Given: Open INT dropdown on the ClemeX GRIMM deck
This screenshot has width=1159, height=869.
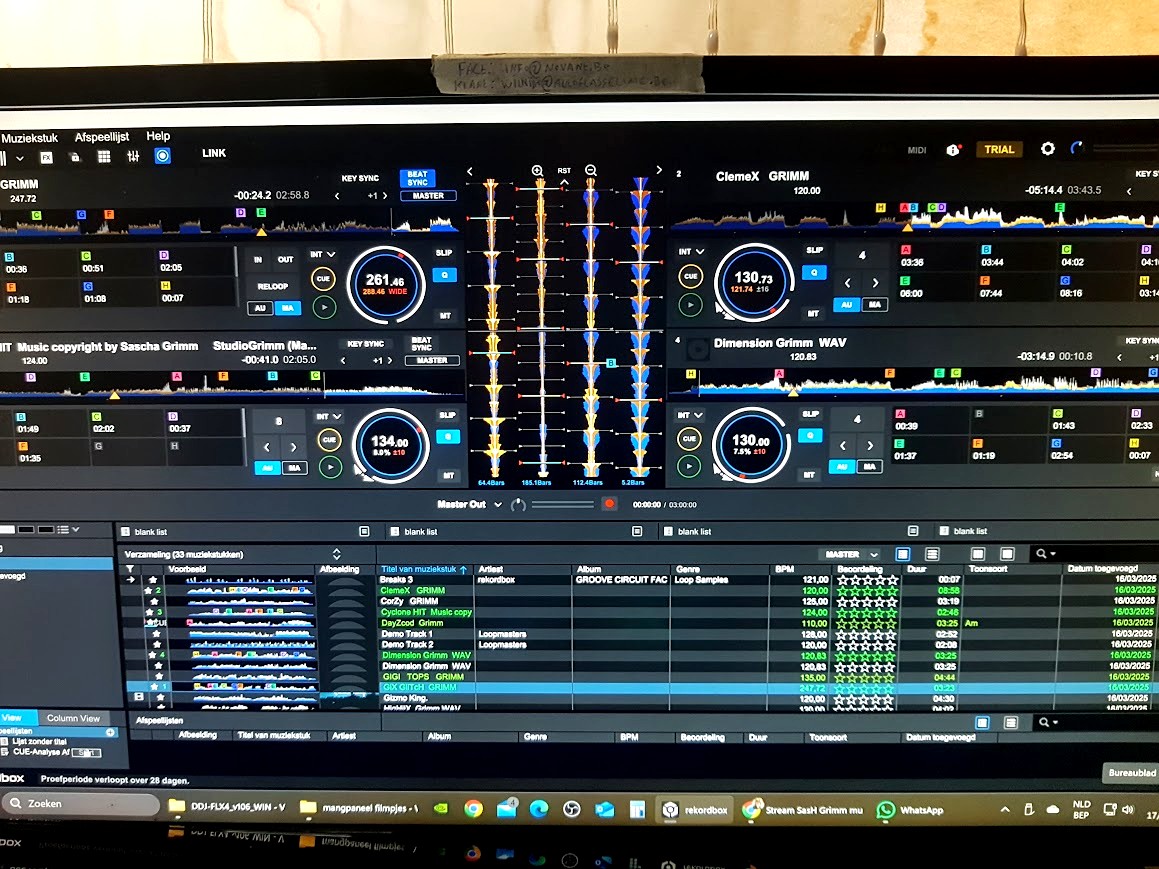Looking at the screenshot, I should 691,251.
